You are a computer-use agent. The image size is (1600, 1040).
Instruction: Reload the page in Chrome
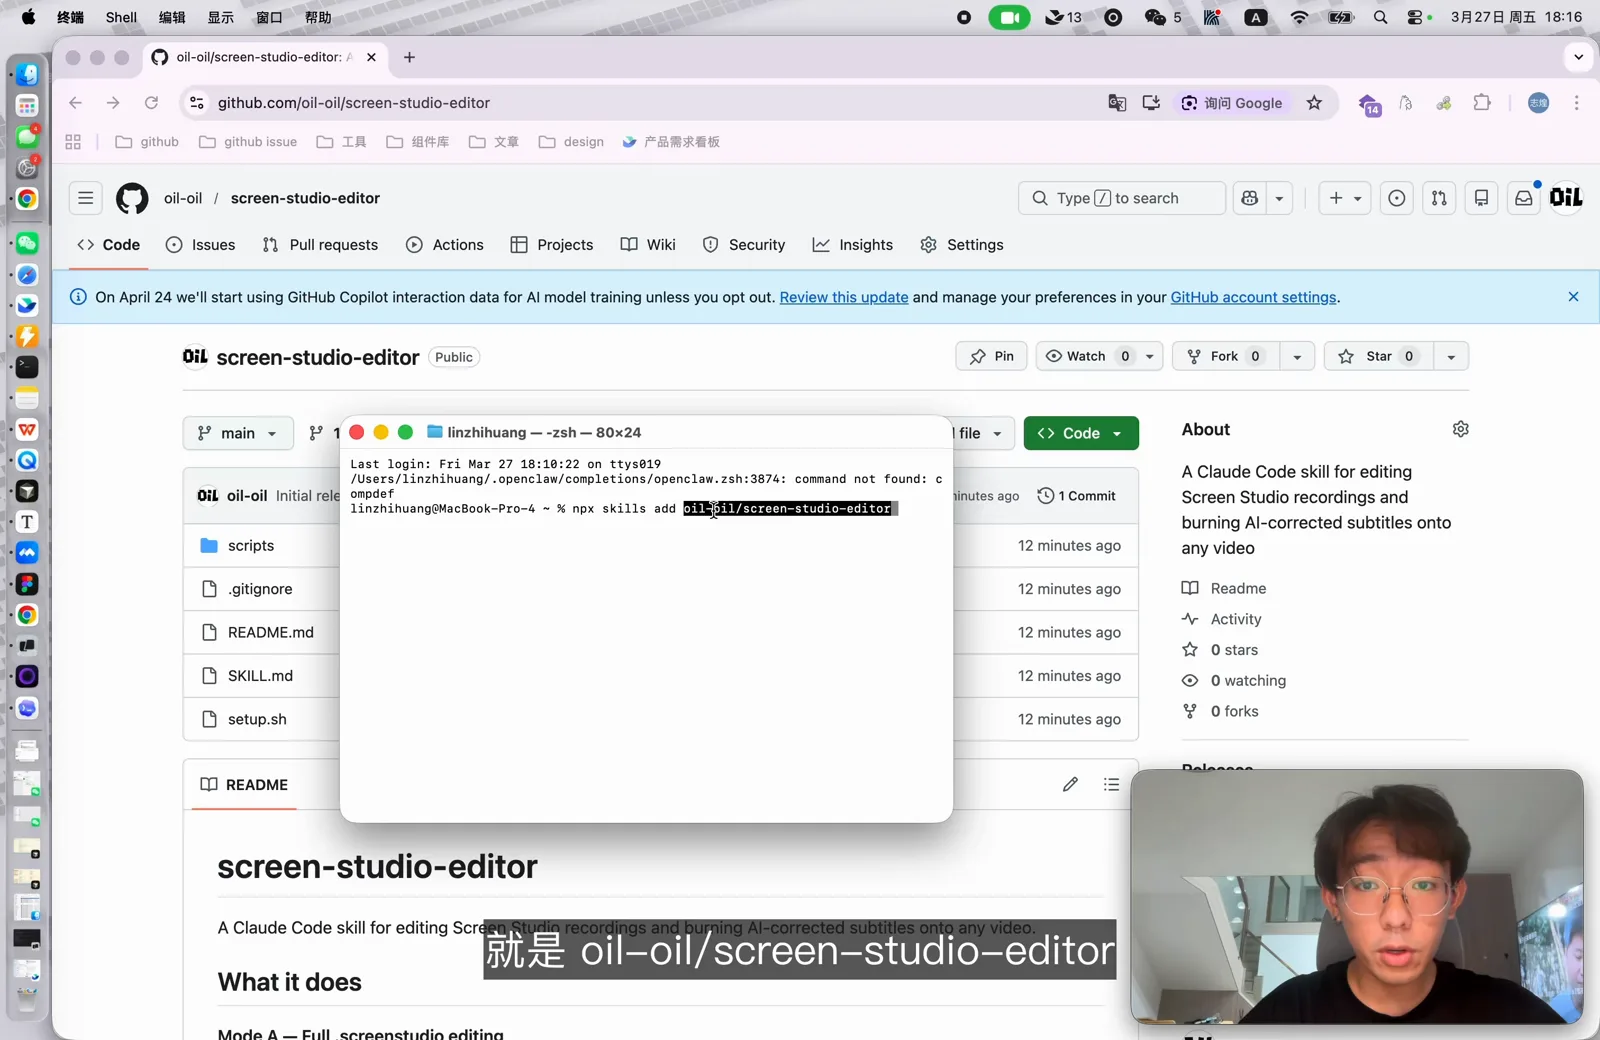coord(151,103)
